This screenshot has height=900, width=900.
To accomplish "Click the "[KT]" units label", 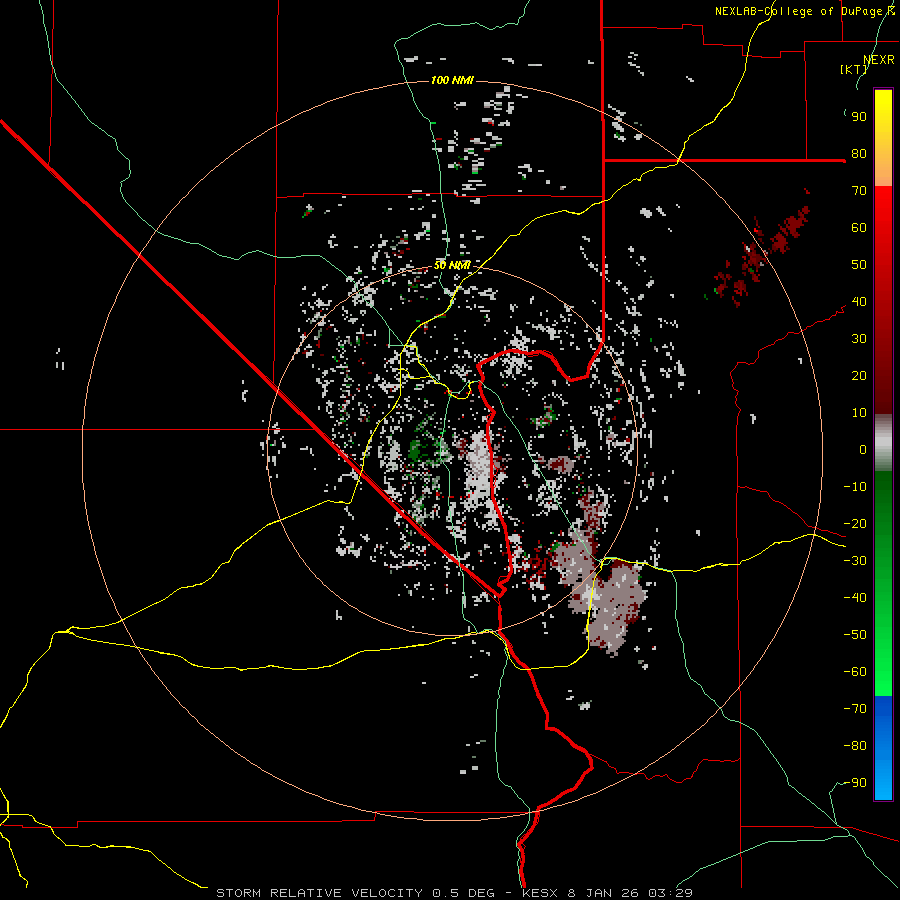I will point(854,69).
